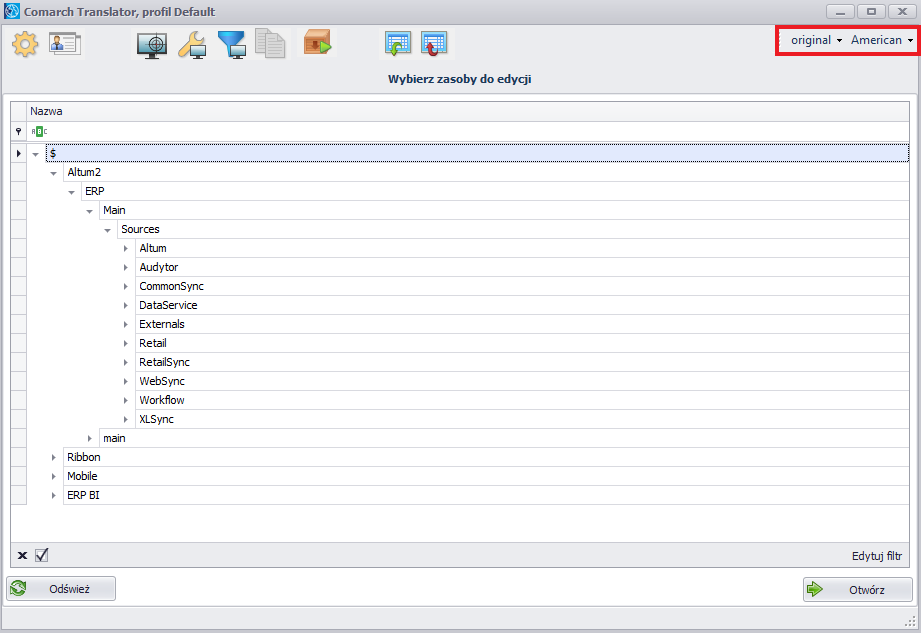Expand the ERP BI node
921x633 pixels.
(53, 496)
